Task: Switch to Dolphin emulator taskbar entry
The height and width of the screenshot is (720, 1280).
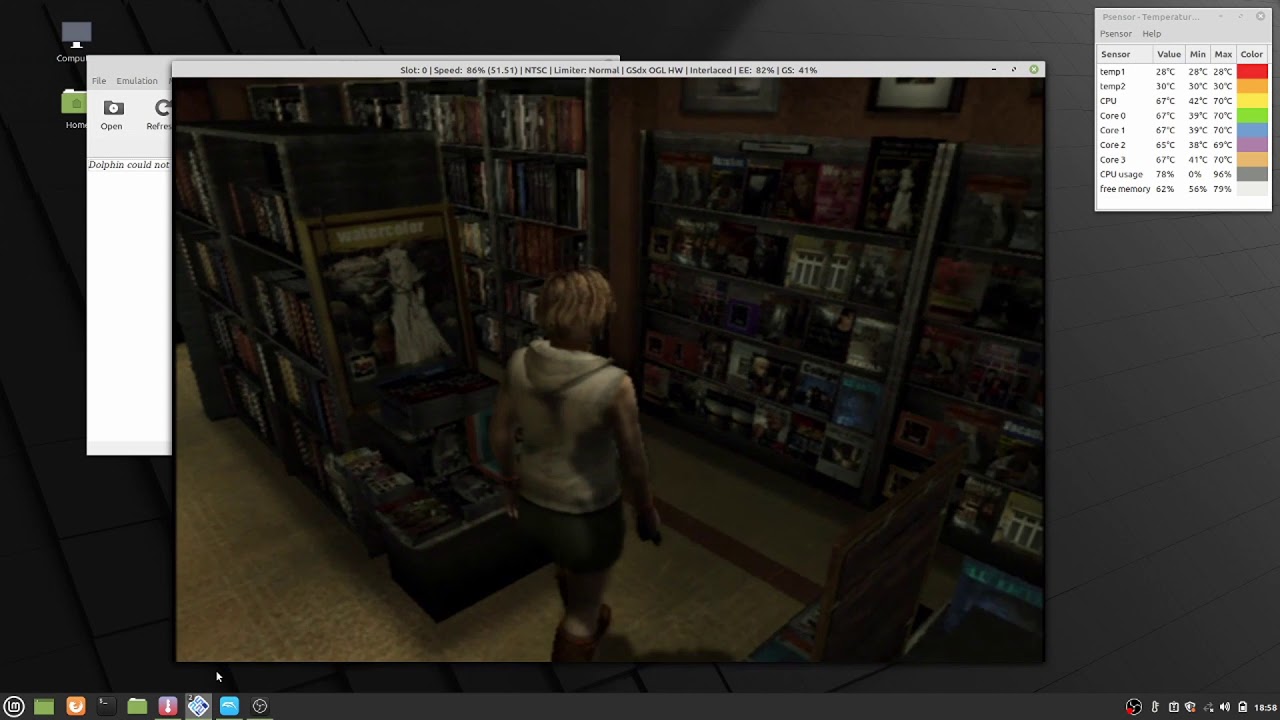Action: pyautogui.click(x=229, y=706)
